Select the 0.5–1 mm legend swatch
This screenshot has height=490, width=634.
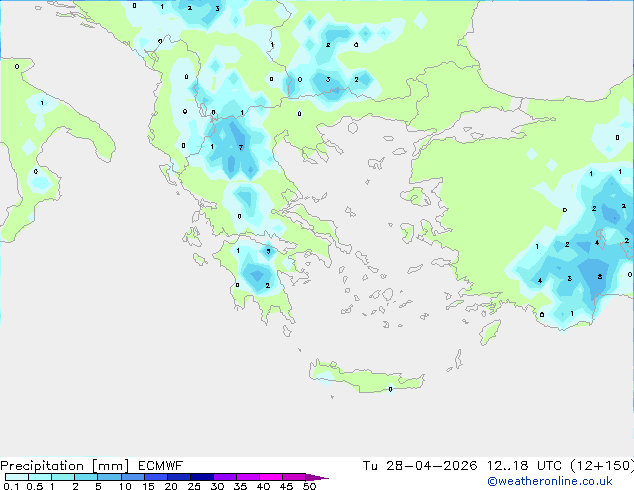click(x=40, y=477)
